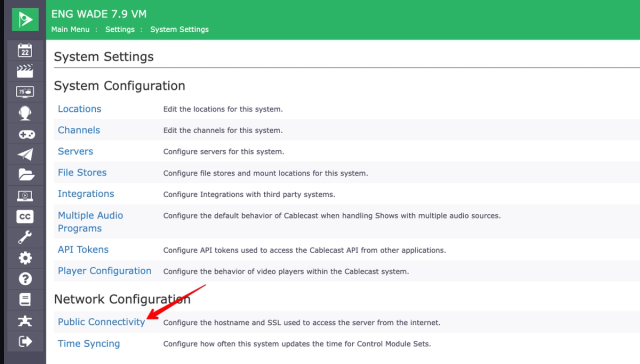Viewport: 640px width, 364px height.
Task: Open the gear settings icon in sidebar
Action: 25,258
